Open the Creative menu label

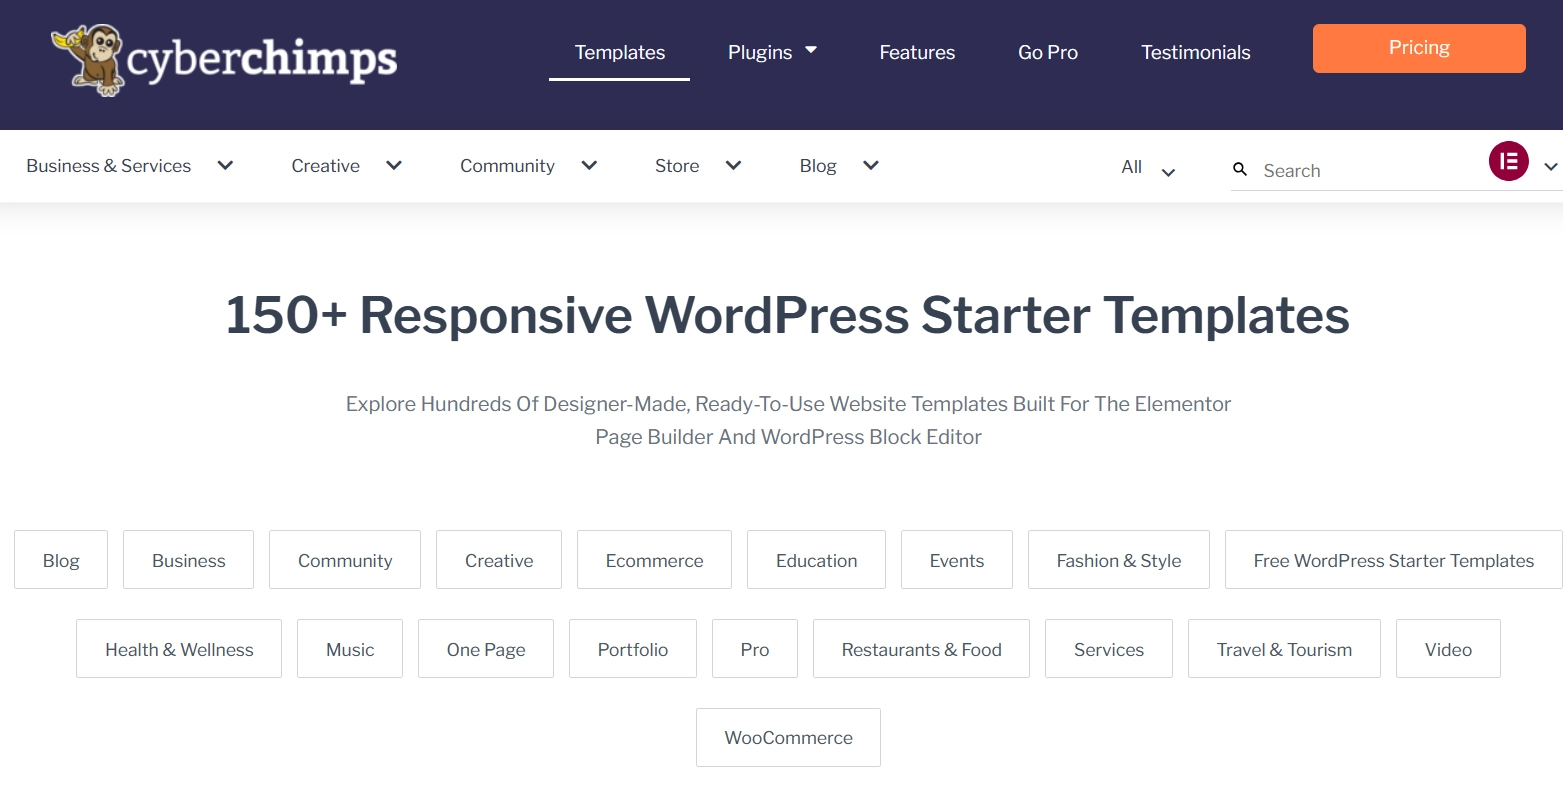coord(326,166)
